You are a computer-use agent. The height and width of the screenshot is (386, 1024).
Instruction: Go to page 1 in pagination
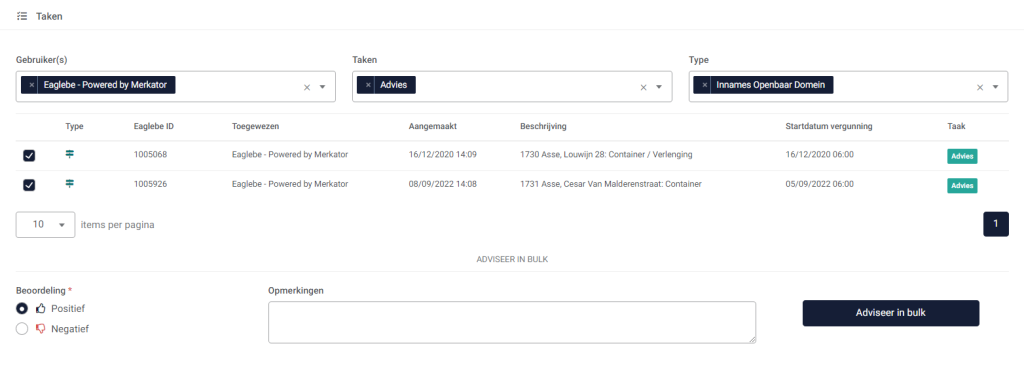click(x=996, y=224)
